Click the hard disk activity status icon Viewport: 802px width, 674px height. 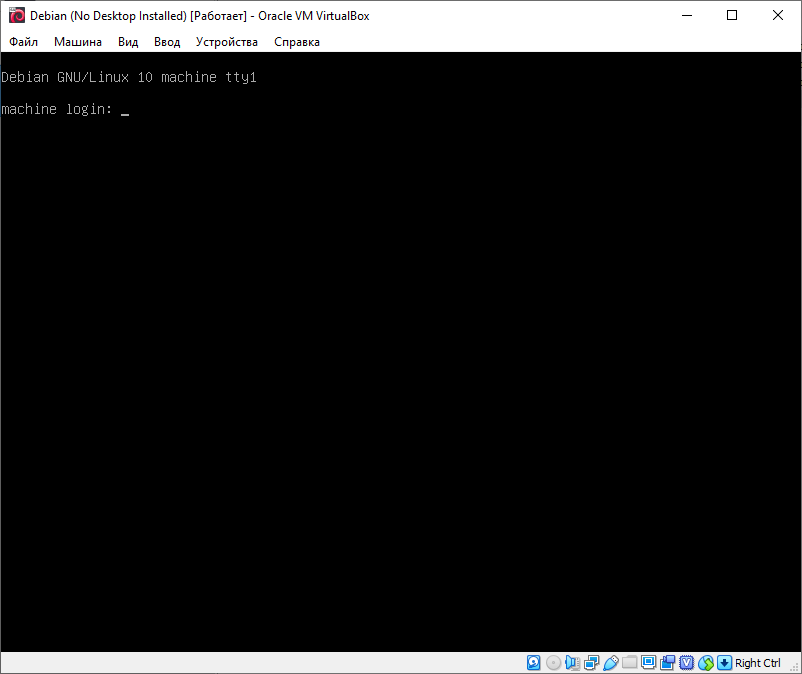(533, 663)
